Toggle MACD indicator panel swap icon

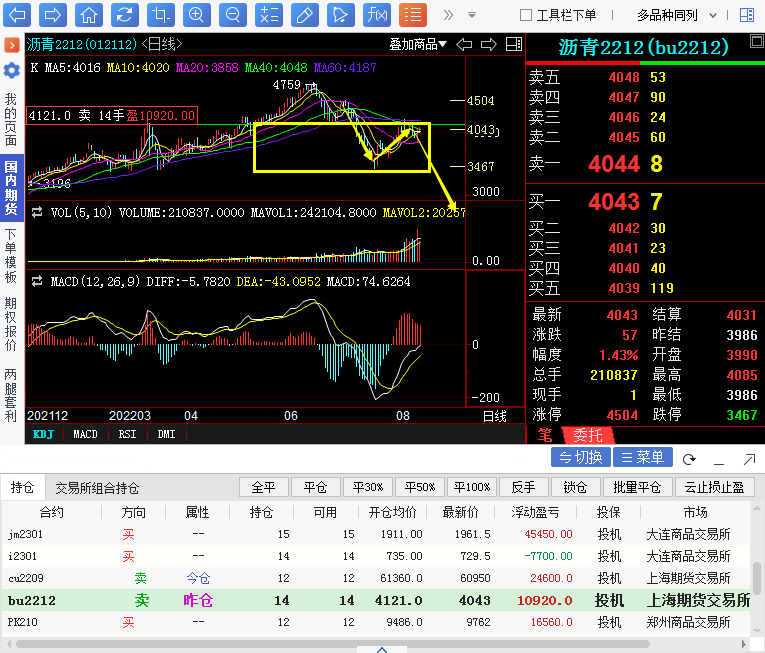coord(36,282)
